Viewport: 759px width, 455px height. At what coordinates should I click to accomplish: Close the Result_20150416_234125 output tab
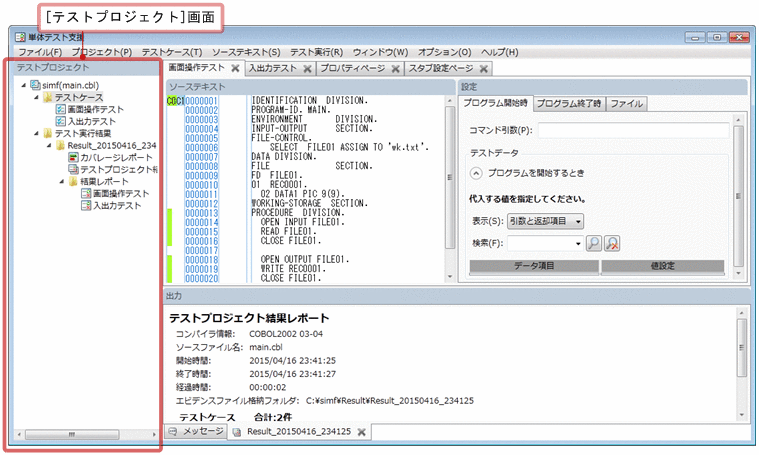click(361, 432)
